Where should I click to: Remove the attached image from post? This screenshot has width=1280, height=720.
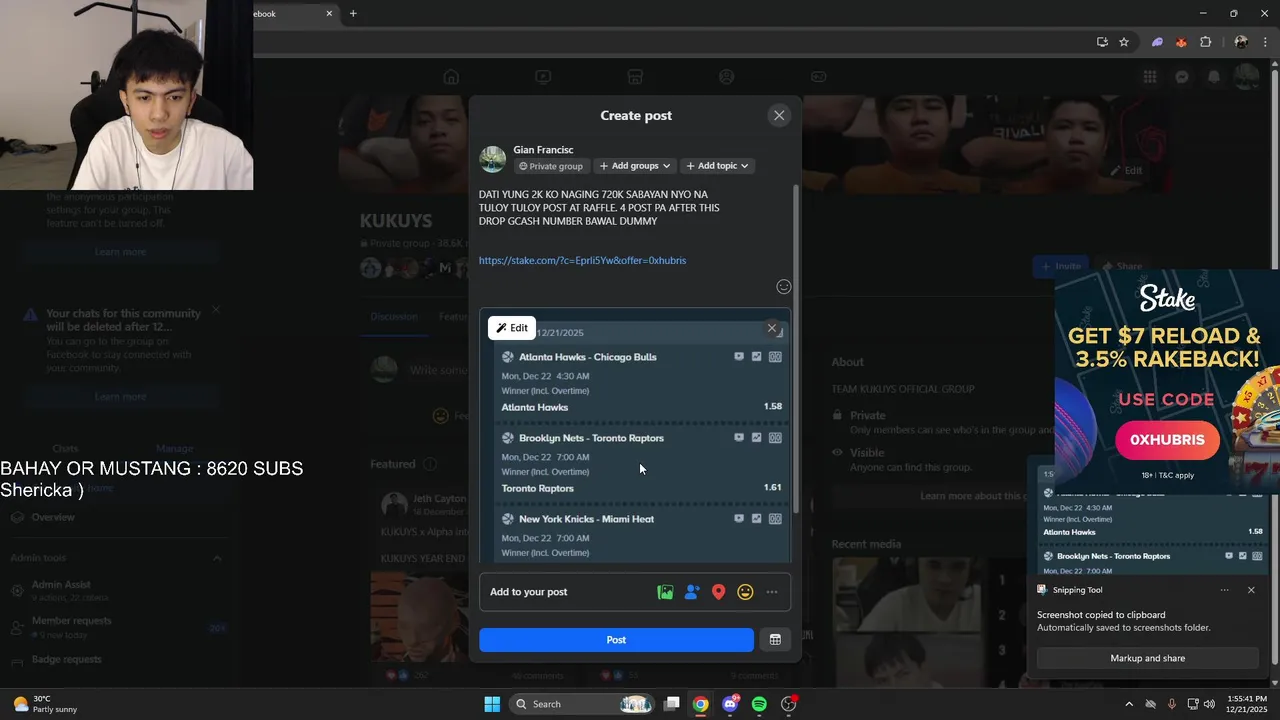pyautogui.click(x=772, y=328)
